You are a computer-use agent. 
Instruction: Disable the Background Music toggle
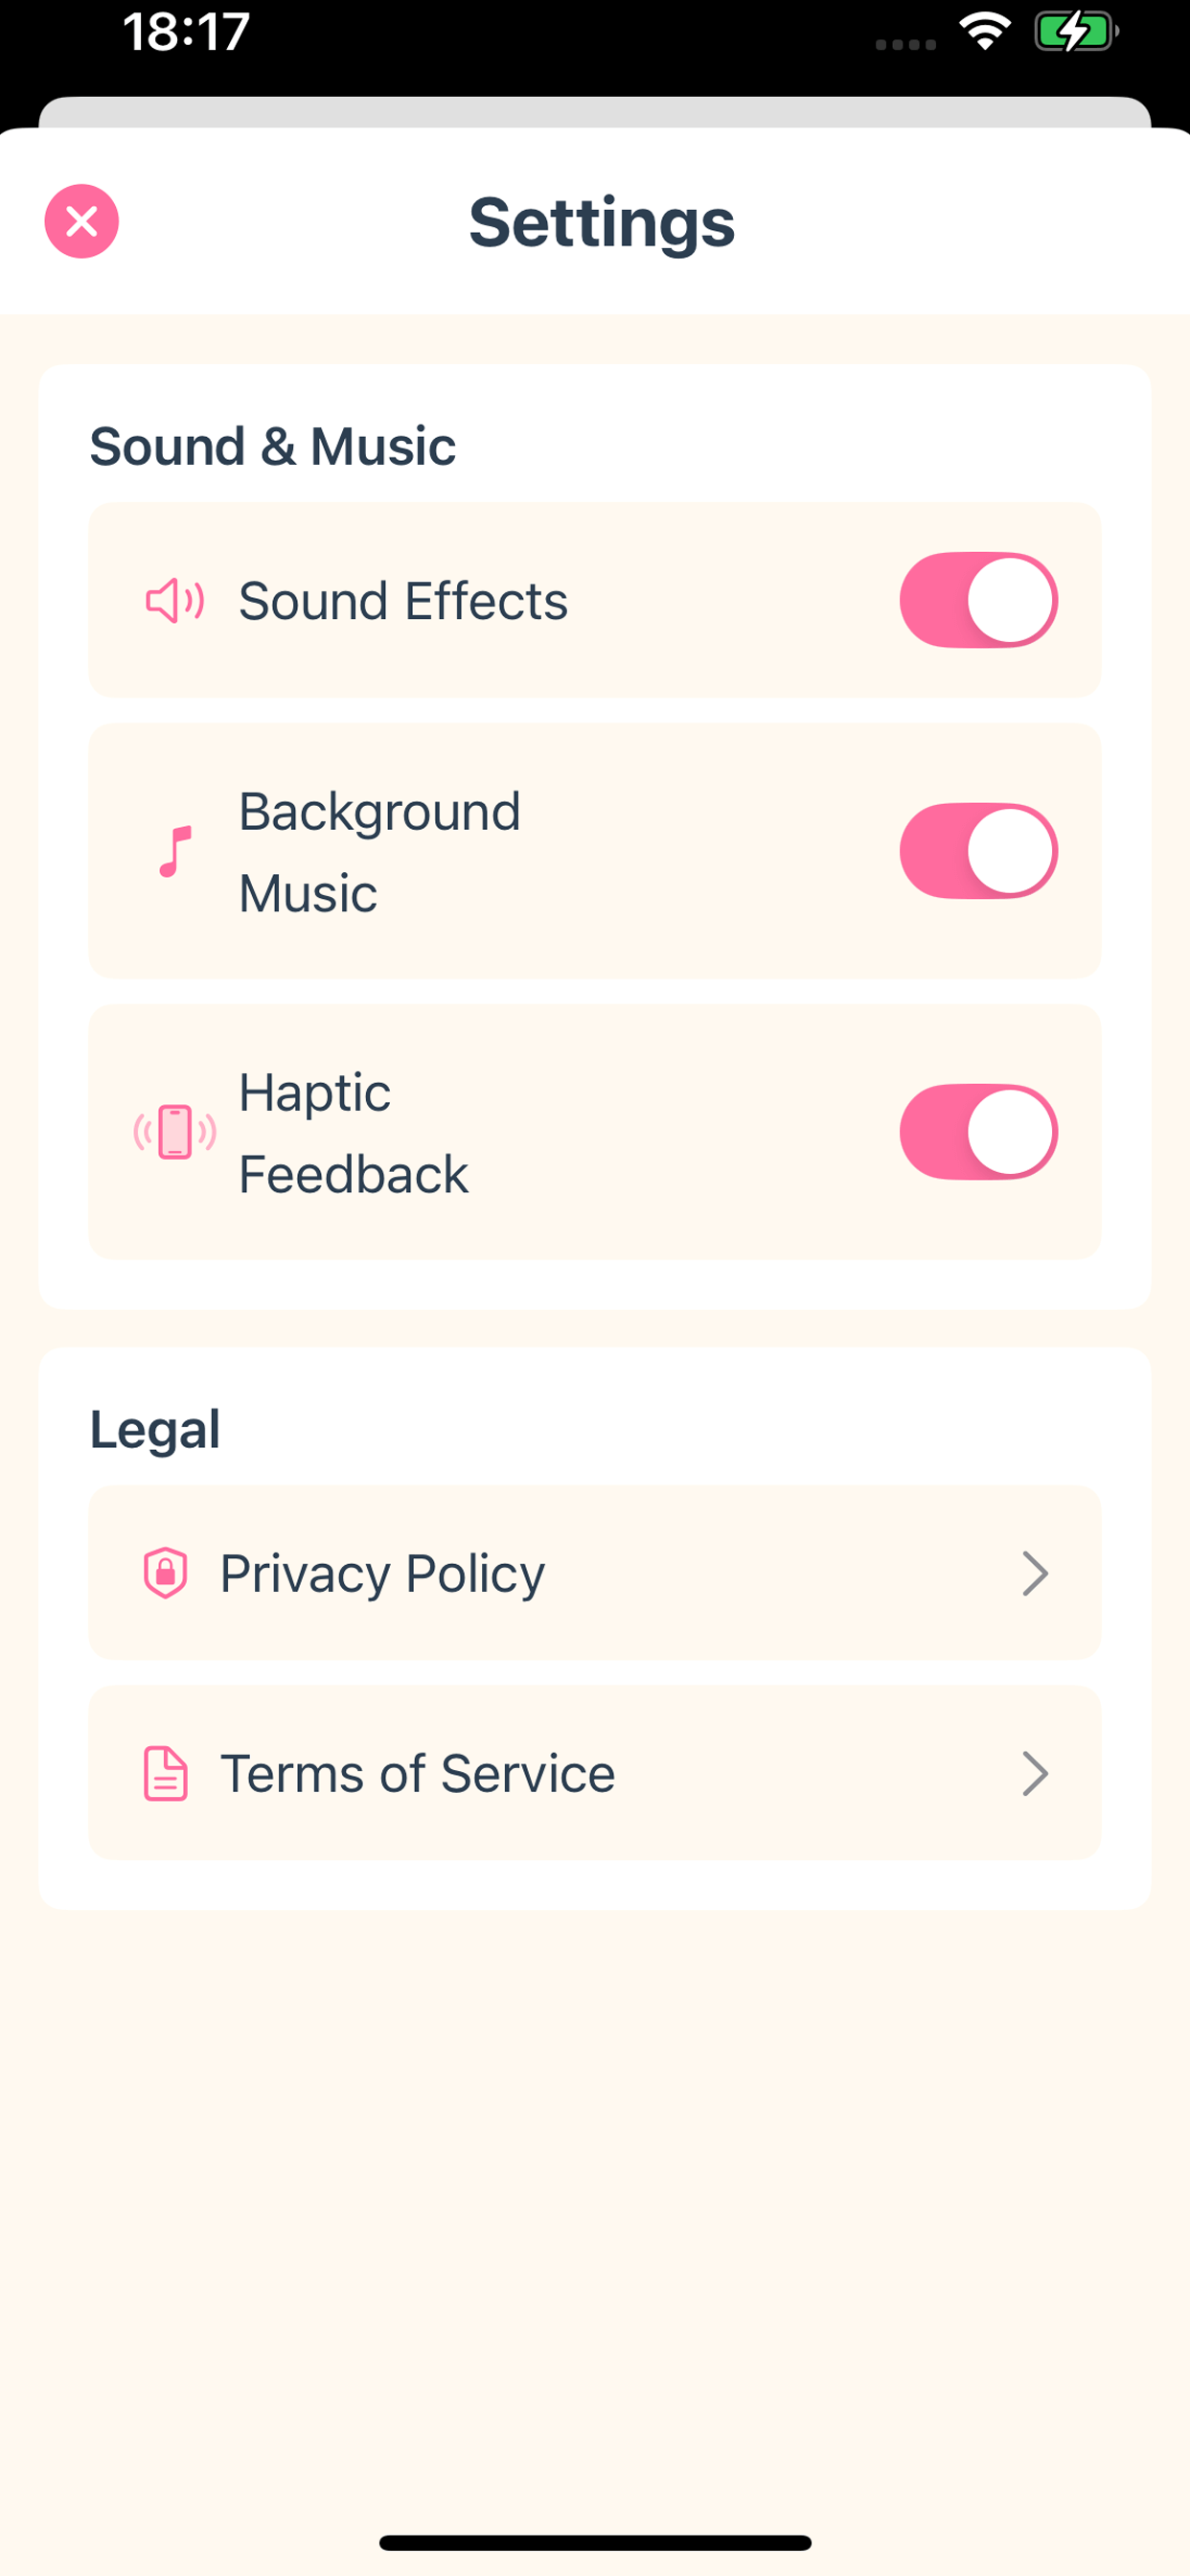(978, 851)
